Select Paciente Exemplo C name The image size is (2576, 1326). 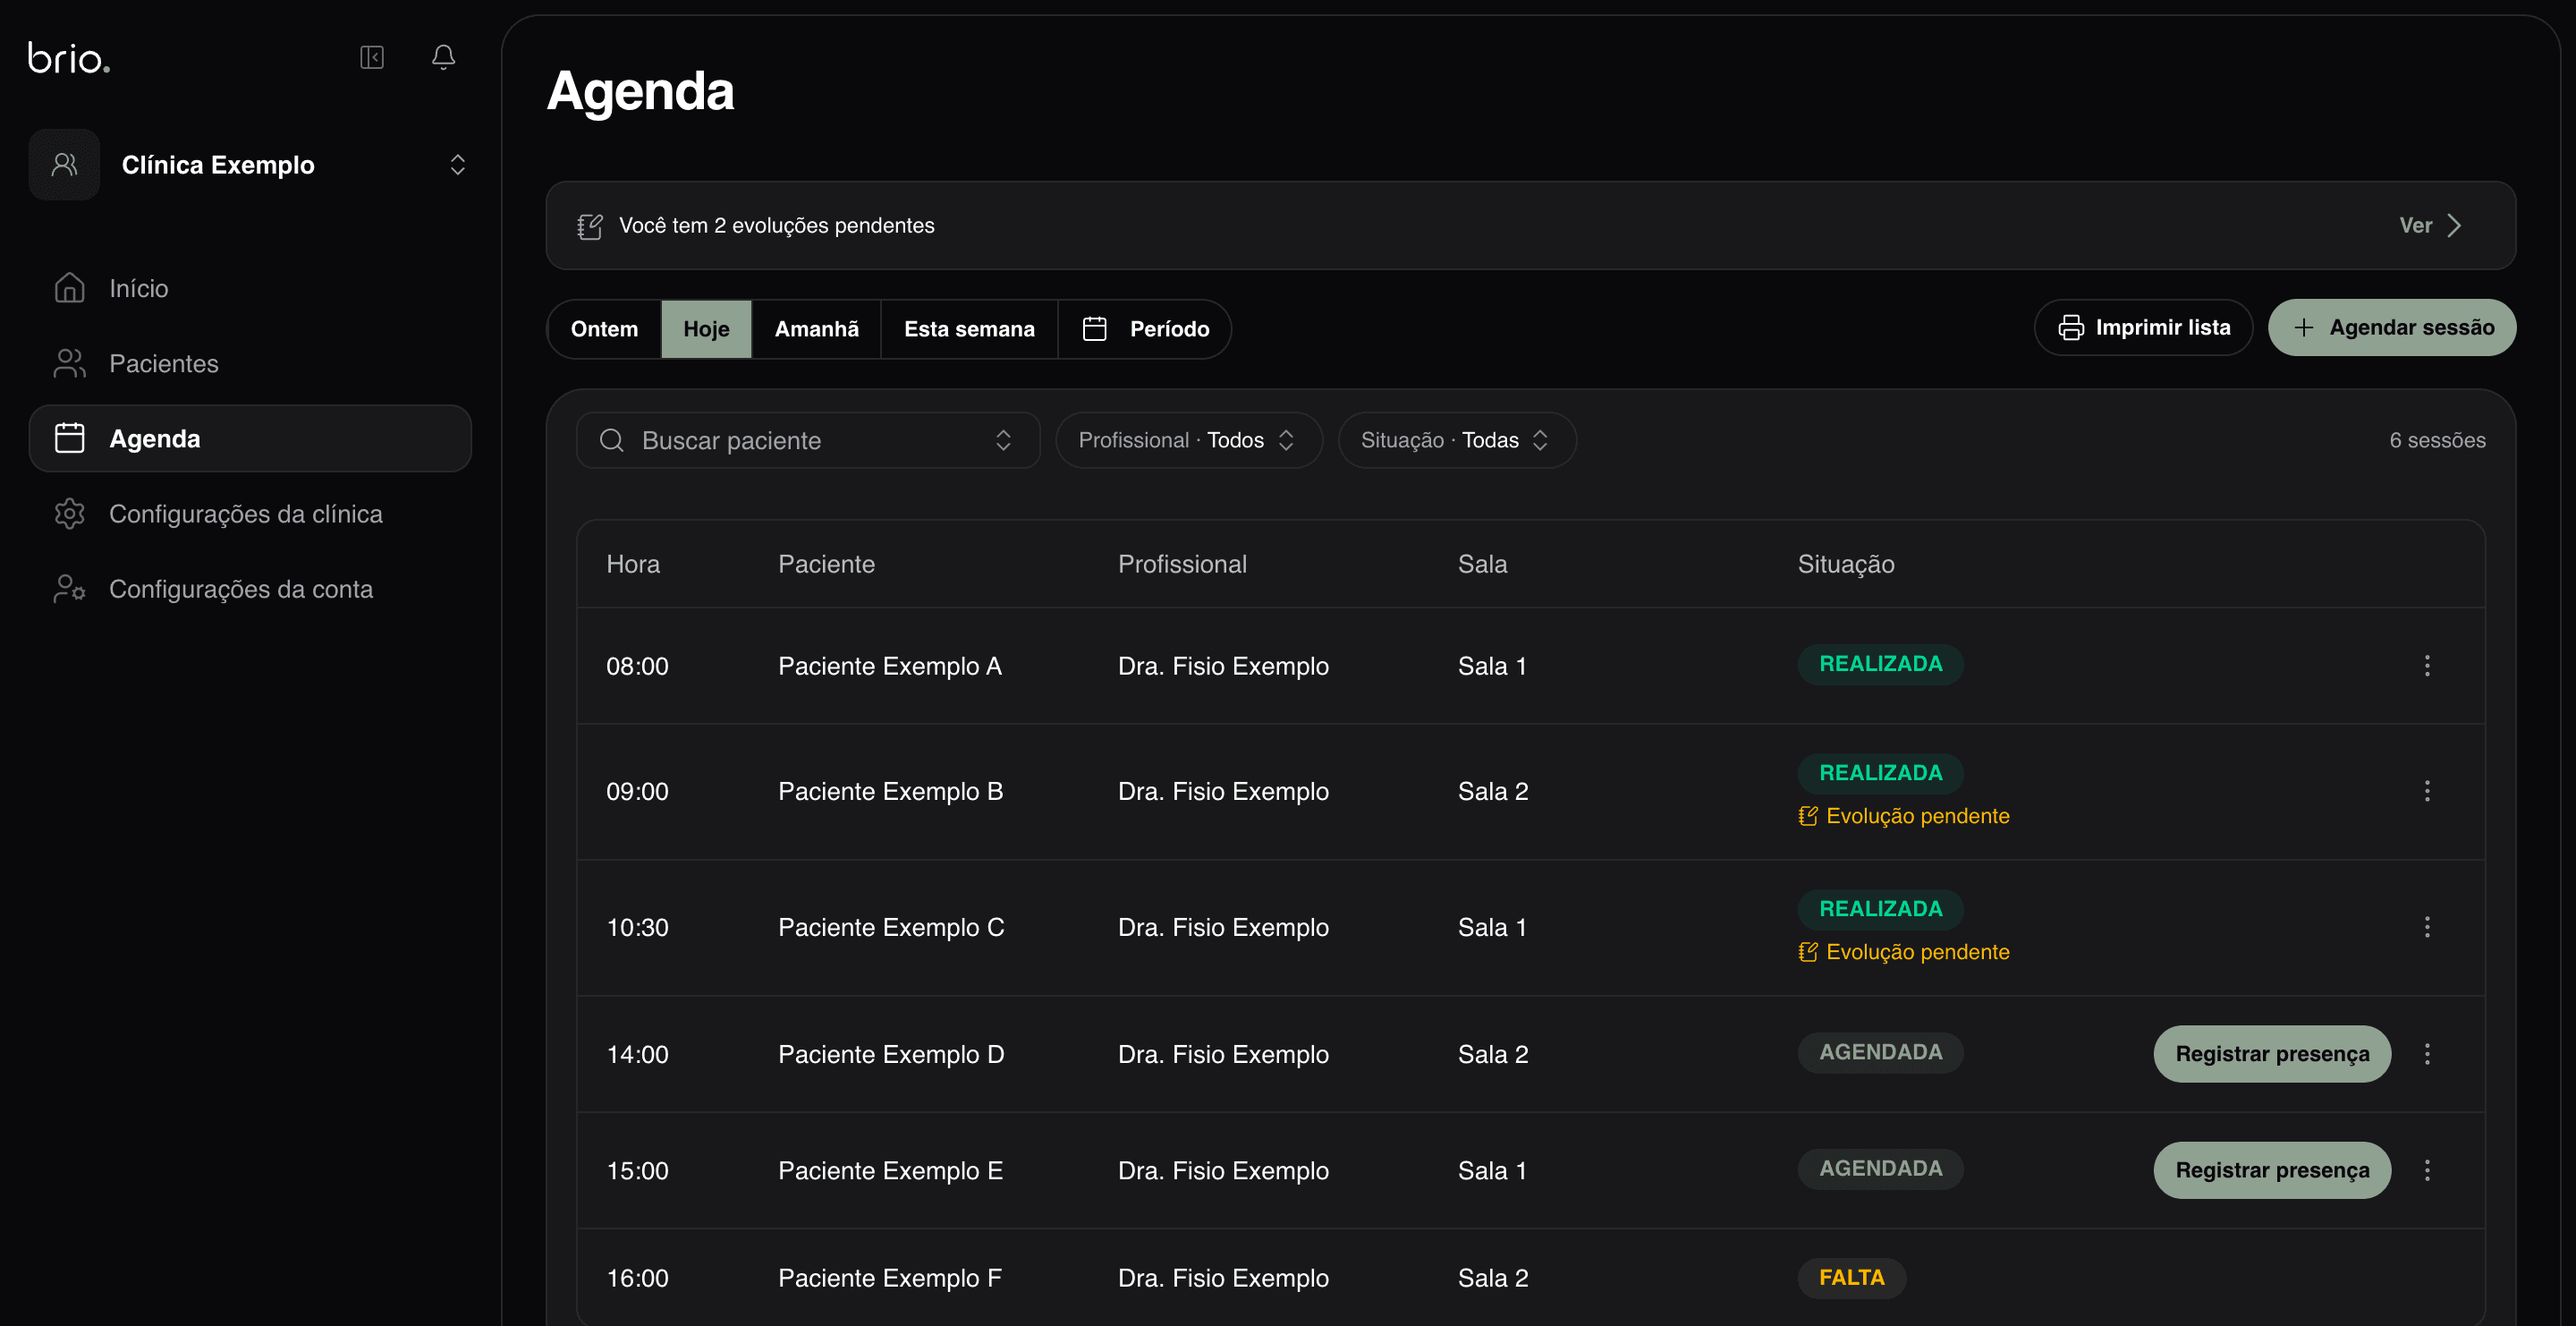[x=891, y=928]
